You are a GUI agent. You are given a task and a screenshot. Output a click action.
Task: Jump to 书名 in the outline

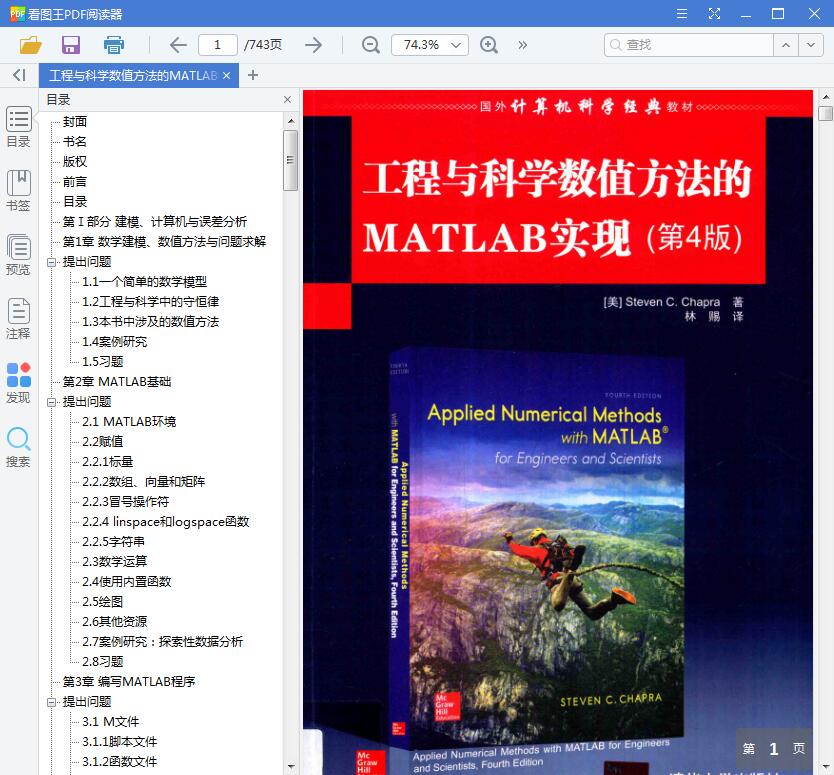(74, 141)
